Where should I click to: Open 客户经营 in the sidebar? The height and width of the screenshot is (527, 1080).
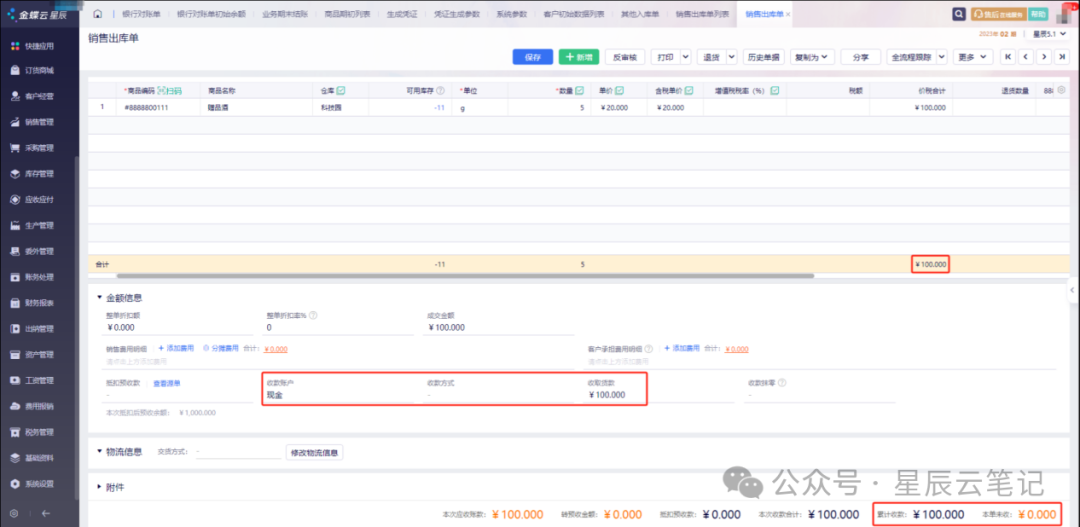click(x=39, y=96)
